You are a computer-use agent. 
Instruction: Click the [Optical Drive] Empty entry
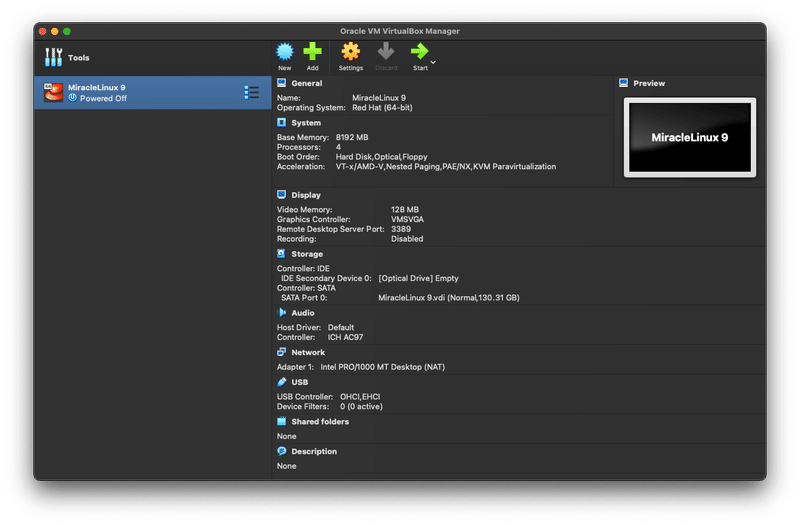click(418, 278)
